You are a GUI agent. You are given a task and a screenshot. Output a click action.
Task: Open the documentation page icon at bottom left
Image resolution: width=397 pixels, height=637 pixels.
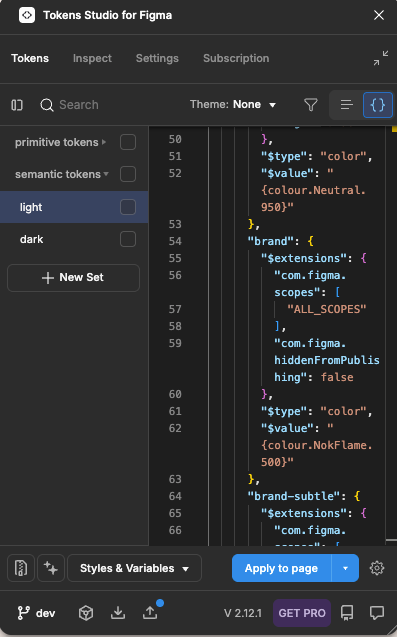21,568
